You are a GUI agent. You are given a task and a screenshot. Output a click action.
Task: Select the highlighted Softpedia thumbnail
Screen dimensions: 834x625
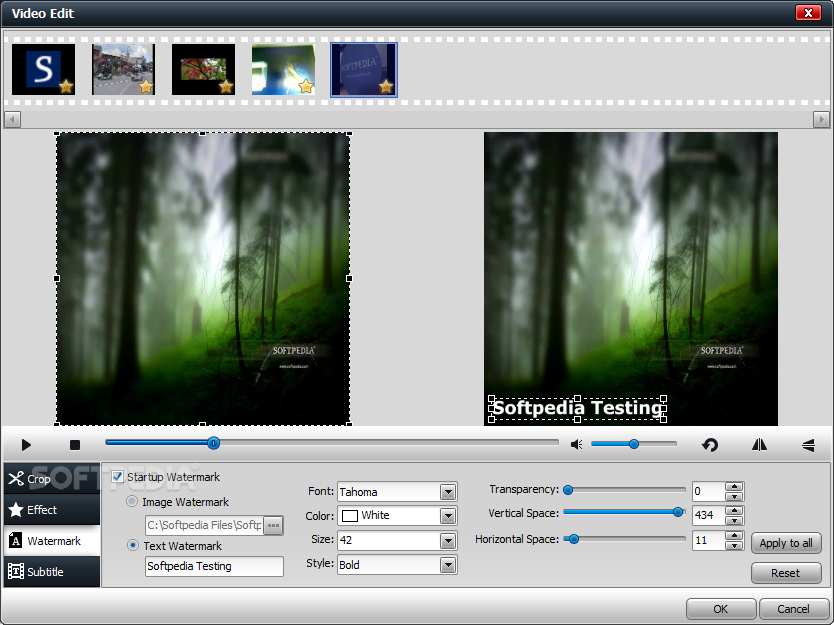tap(364, 70)
